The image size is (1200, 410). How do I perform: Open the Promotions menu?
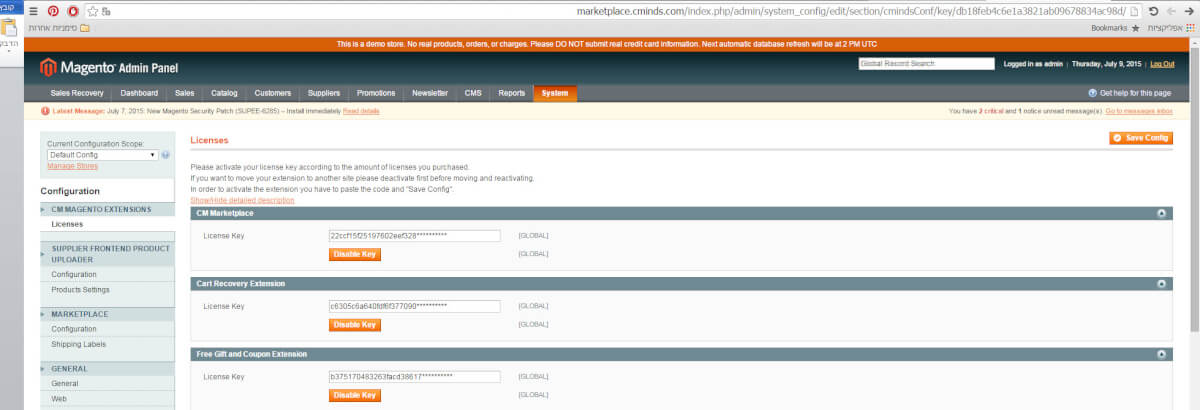click(375, 93)
